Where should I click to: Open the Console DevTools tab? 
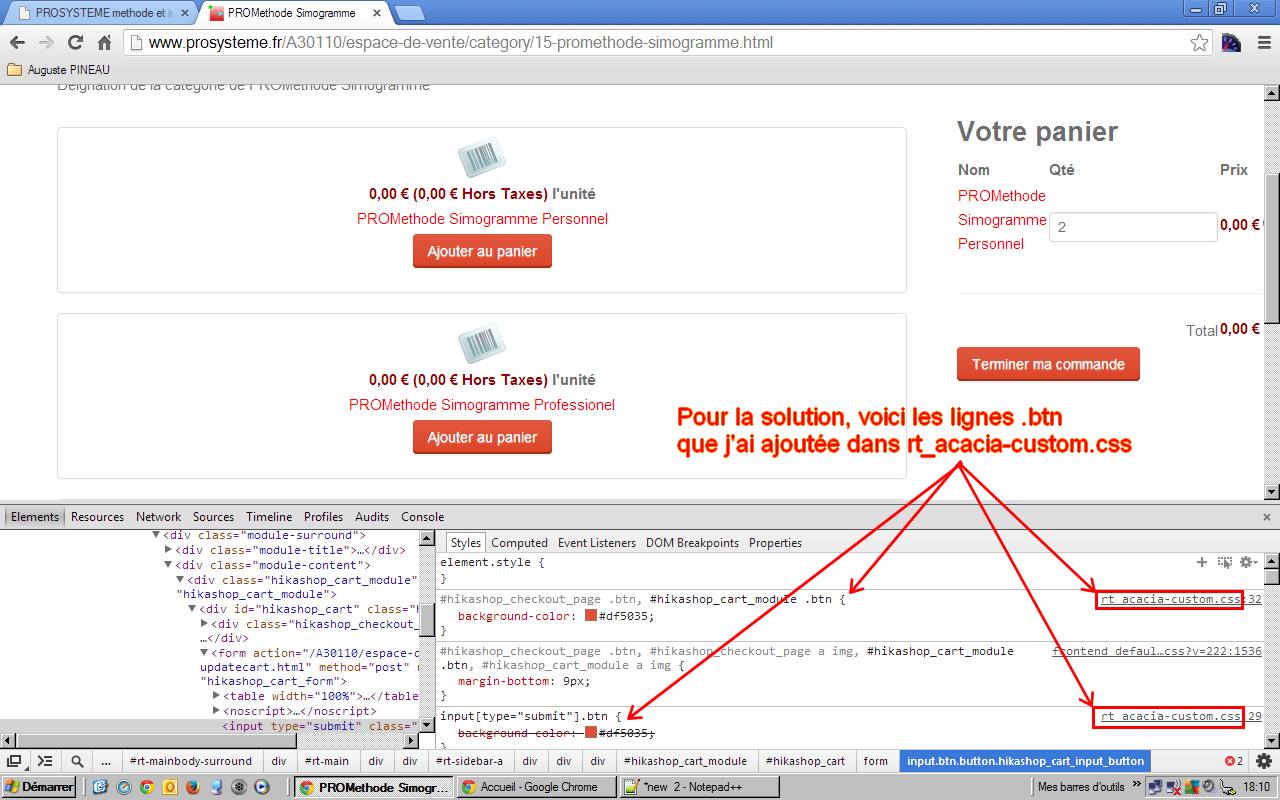click(422, 517)
